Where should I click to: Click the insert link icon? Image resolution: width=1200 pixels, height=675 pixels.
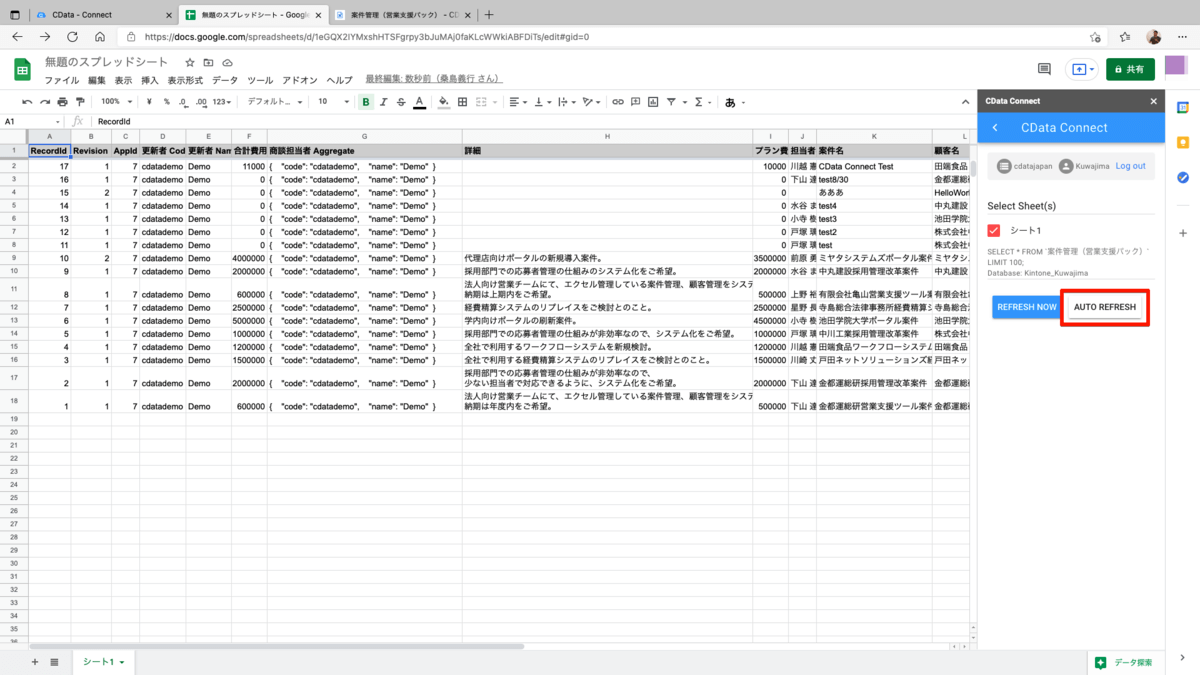[618, 102]
